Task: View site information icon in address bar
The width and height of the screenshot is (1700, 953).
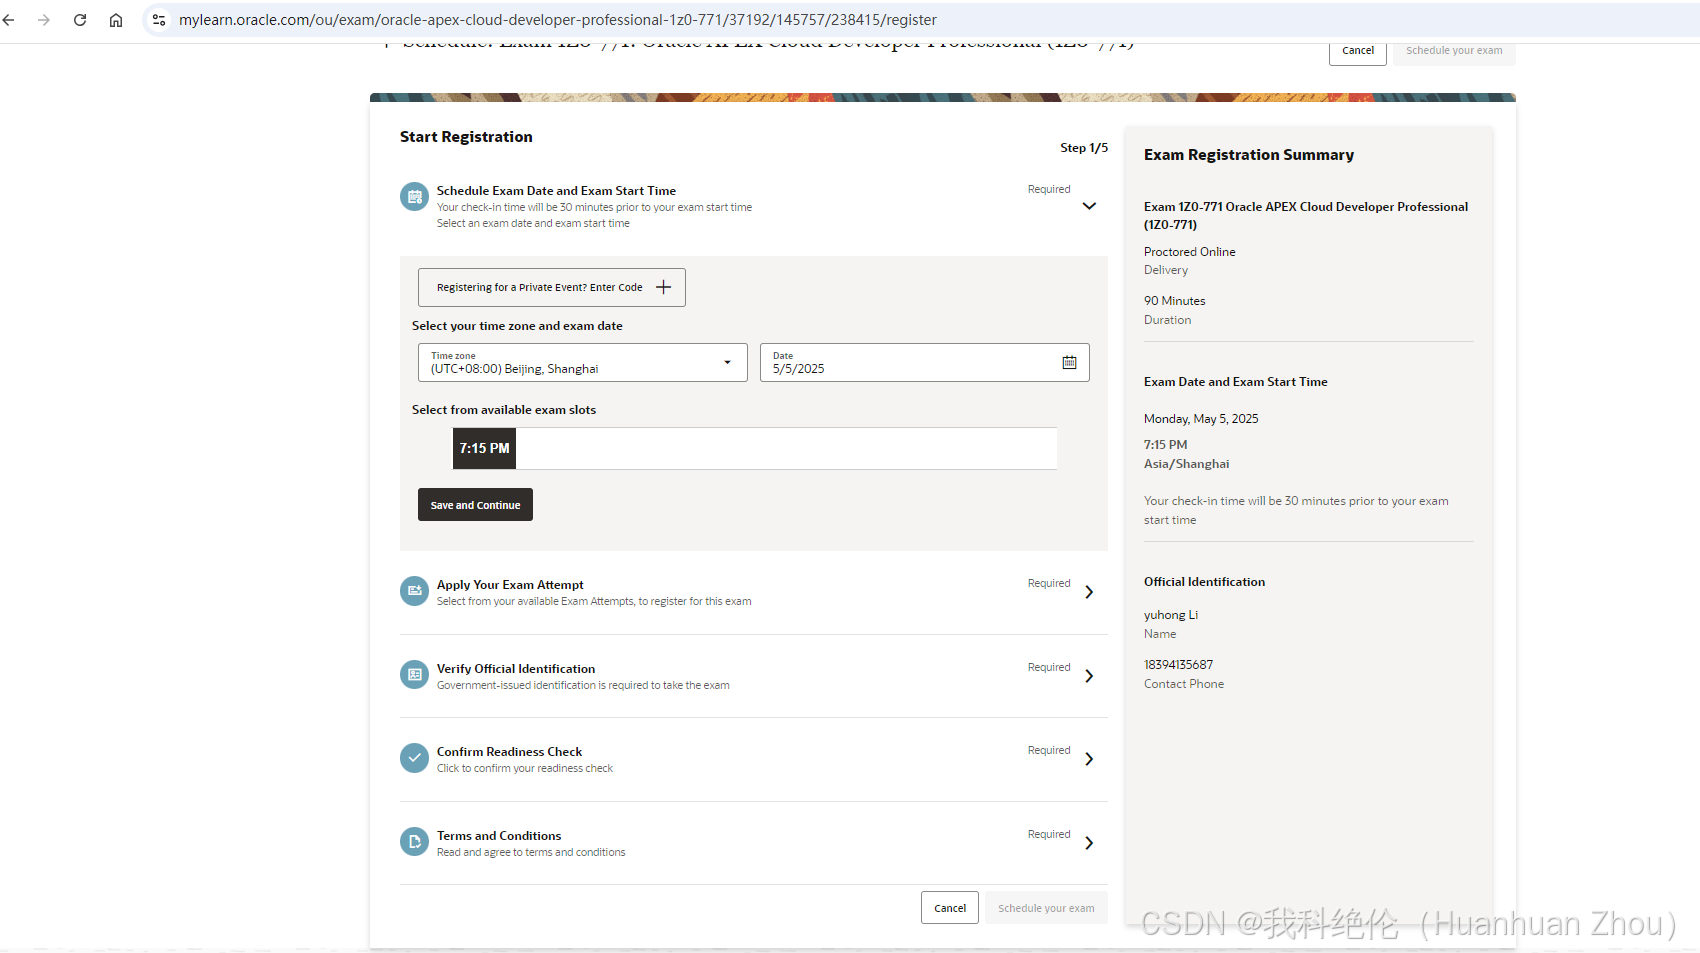Action: 159,20
